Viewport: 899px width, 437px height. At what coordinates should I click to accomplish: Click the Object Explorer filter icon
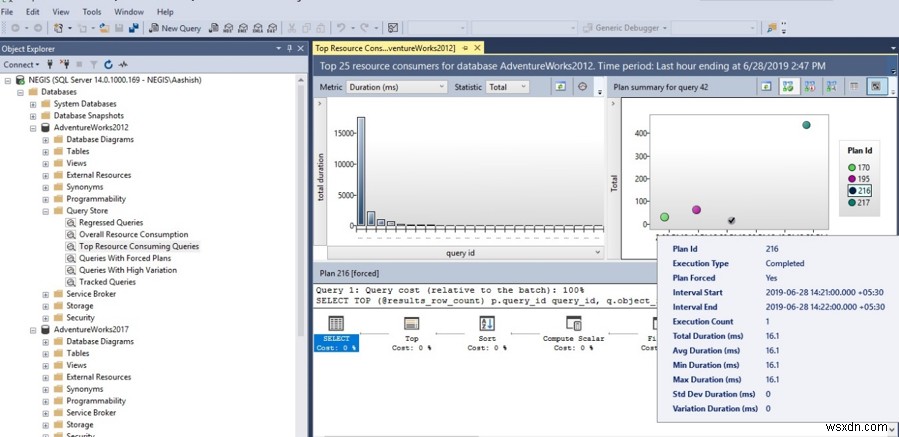(94, 65)
